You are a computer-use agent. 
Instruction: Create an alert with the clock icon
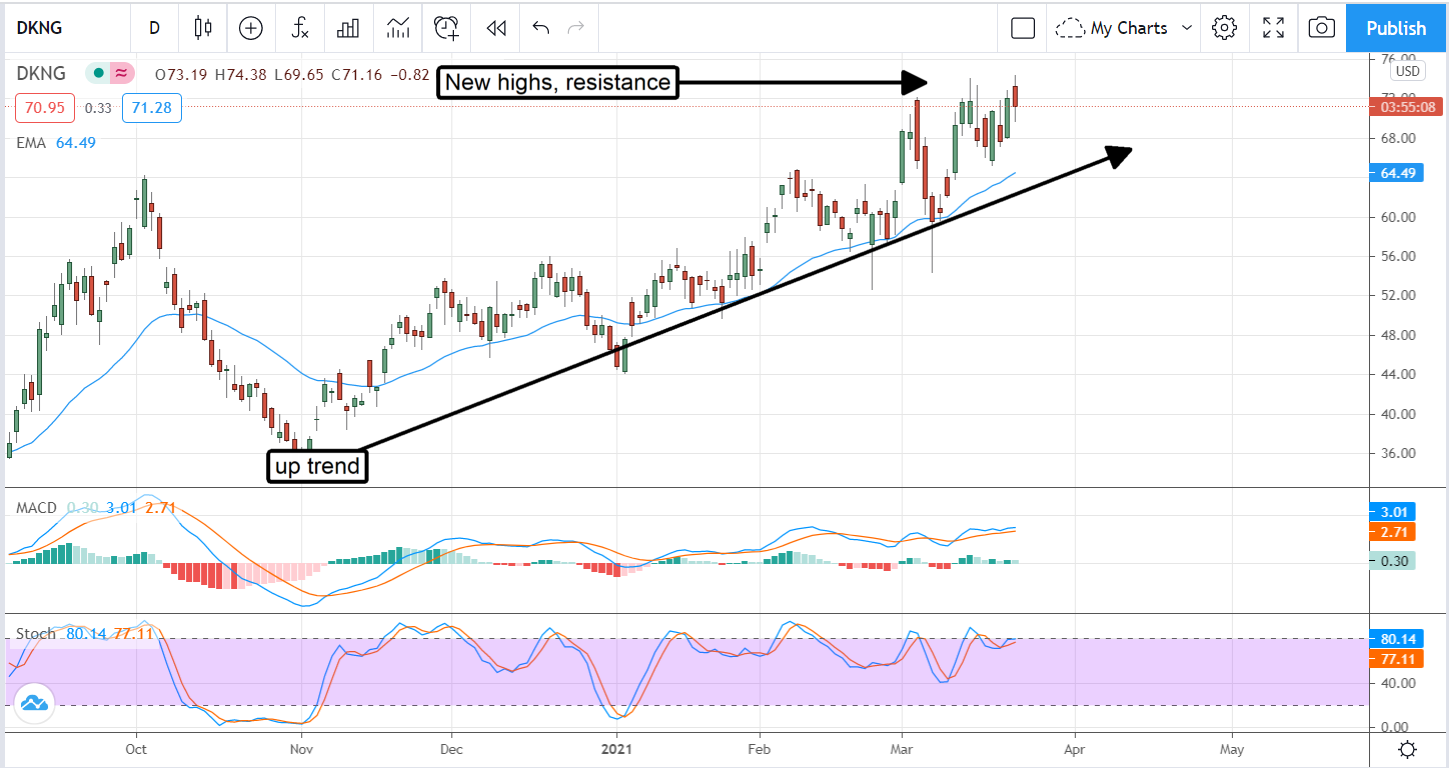[x=446, y=28]
